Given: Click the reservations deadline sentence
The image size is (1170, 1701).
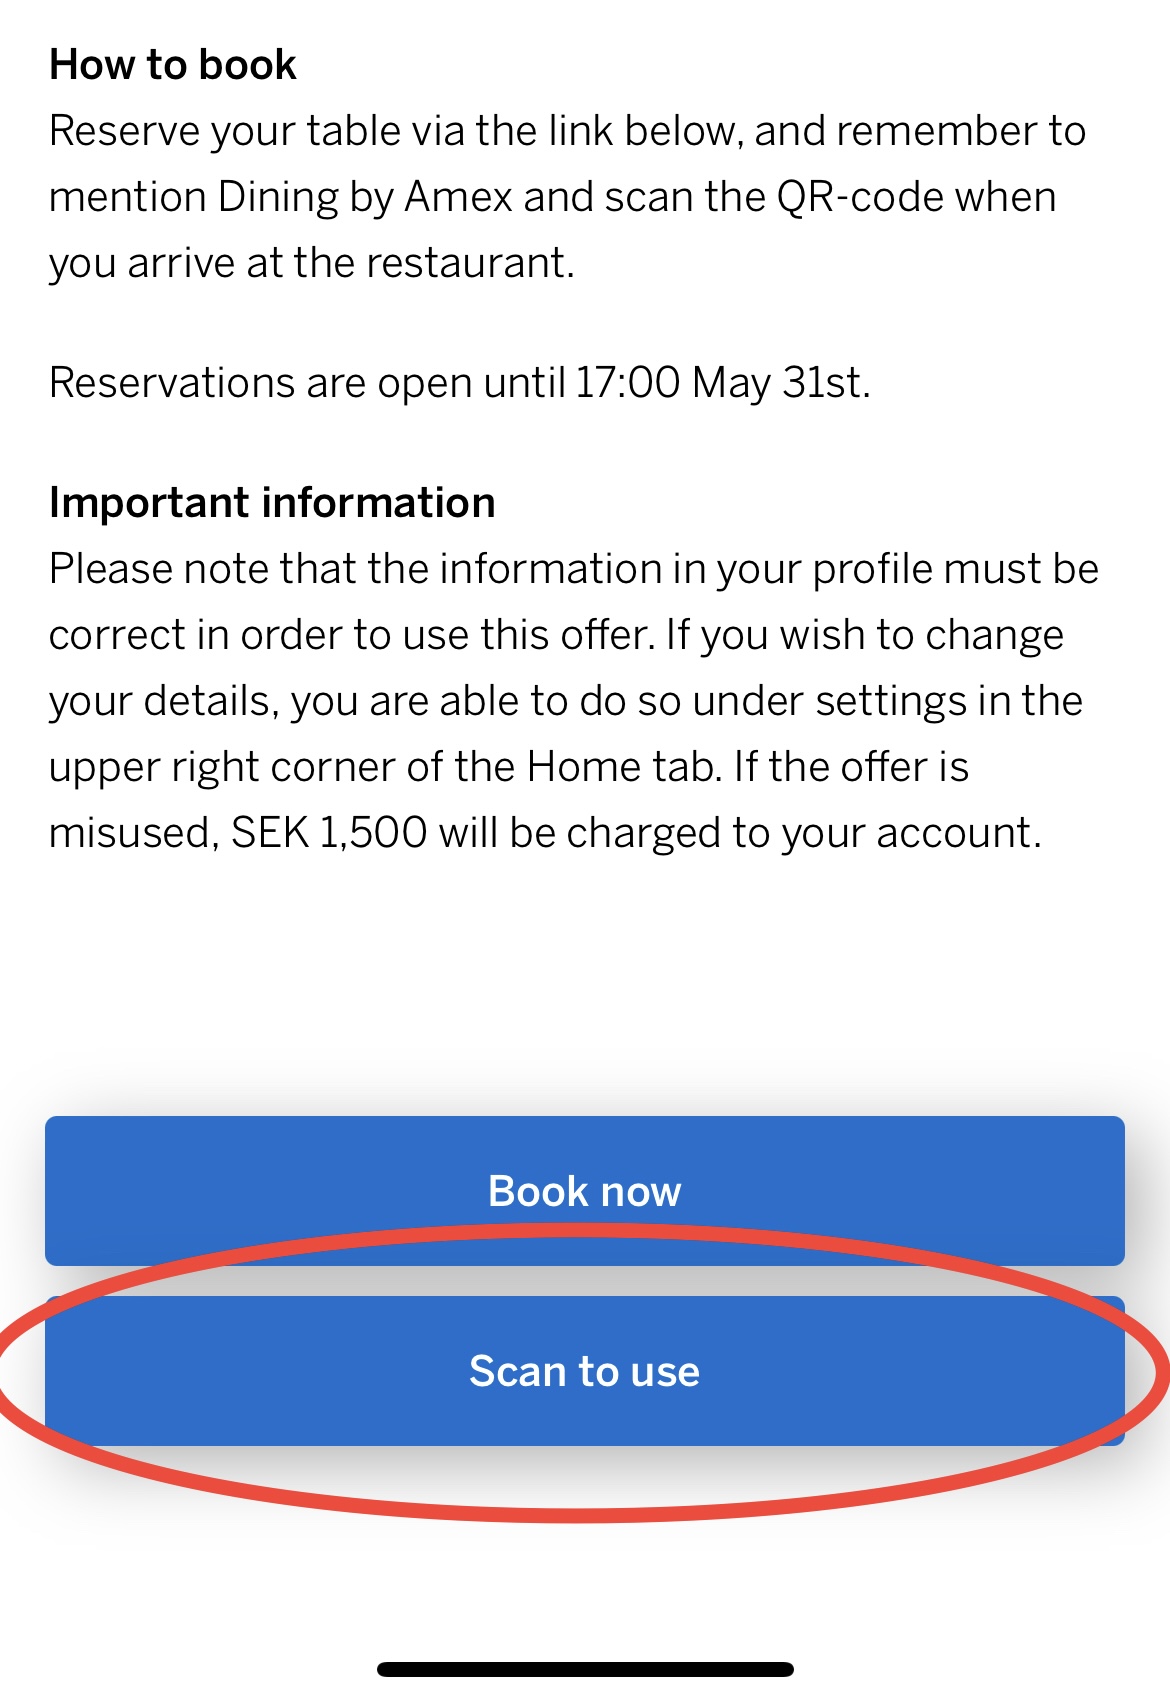Looking at the screenshot, I should [460, 383].
